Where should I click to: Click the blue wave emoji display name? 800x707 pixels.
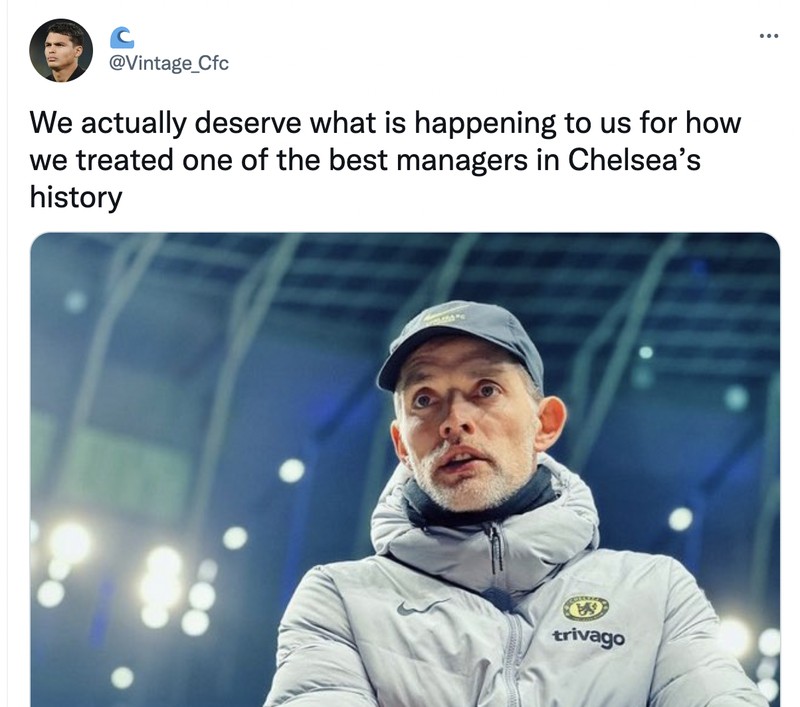(123, 35)
